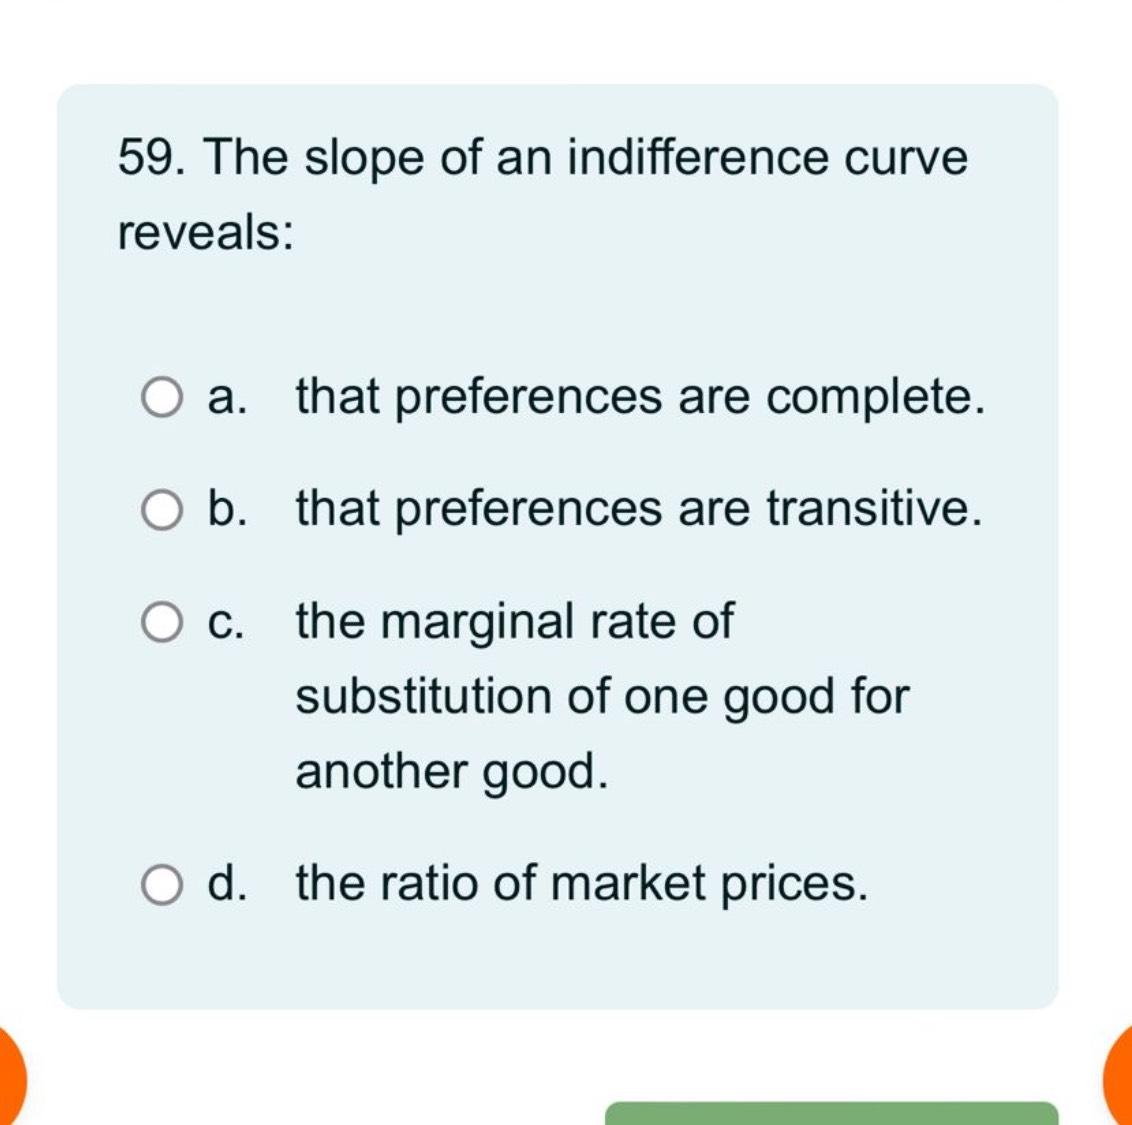Click the word 'reveals:' in the question
The image size is (1132, 1125).
click(x=204, y=231)
